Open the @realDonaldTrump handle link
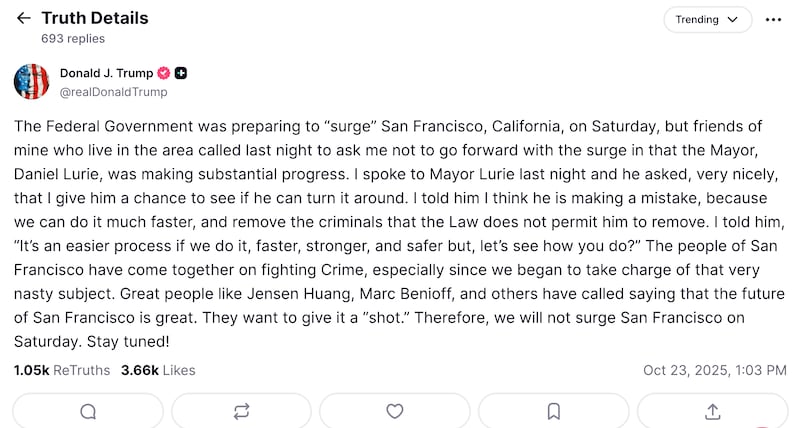This screenshot has width=800, height=428. (113, 91)
